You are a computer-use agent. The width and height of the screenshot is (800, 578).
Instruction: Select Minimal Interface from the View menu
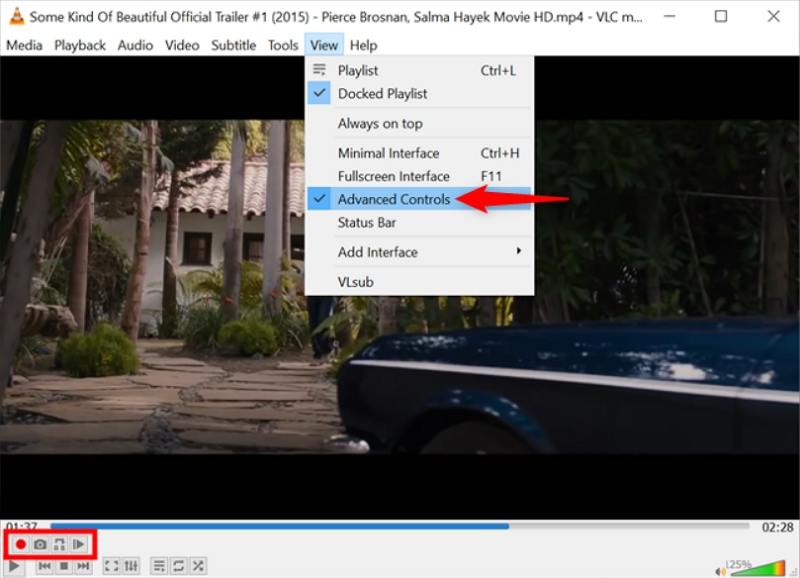tap(389, 153)
